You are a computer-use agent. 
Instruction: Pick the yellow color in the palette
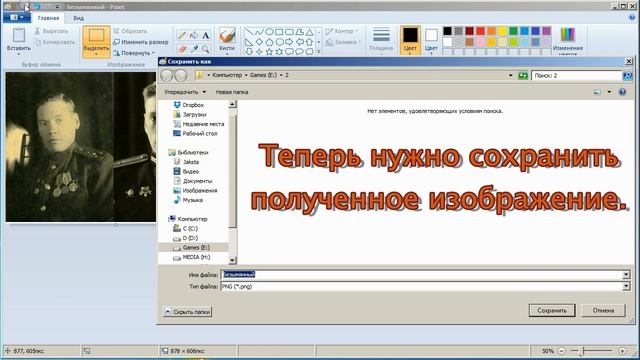click(502, 31)
